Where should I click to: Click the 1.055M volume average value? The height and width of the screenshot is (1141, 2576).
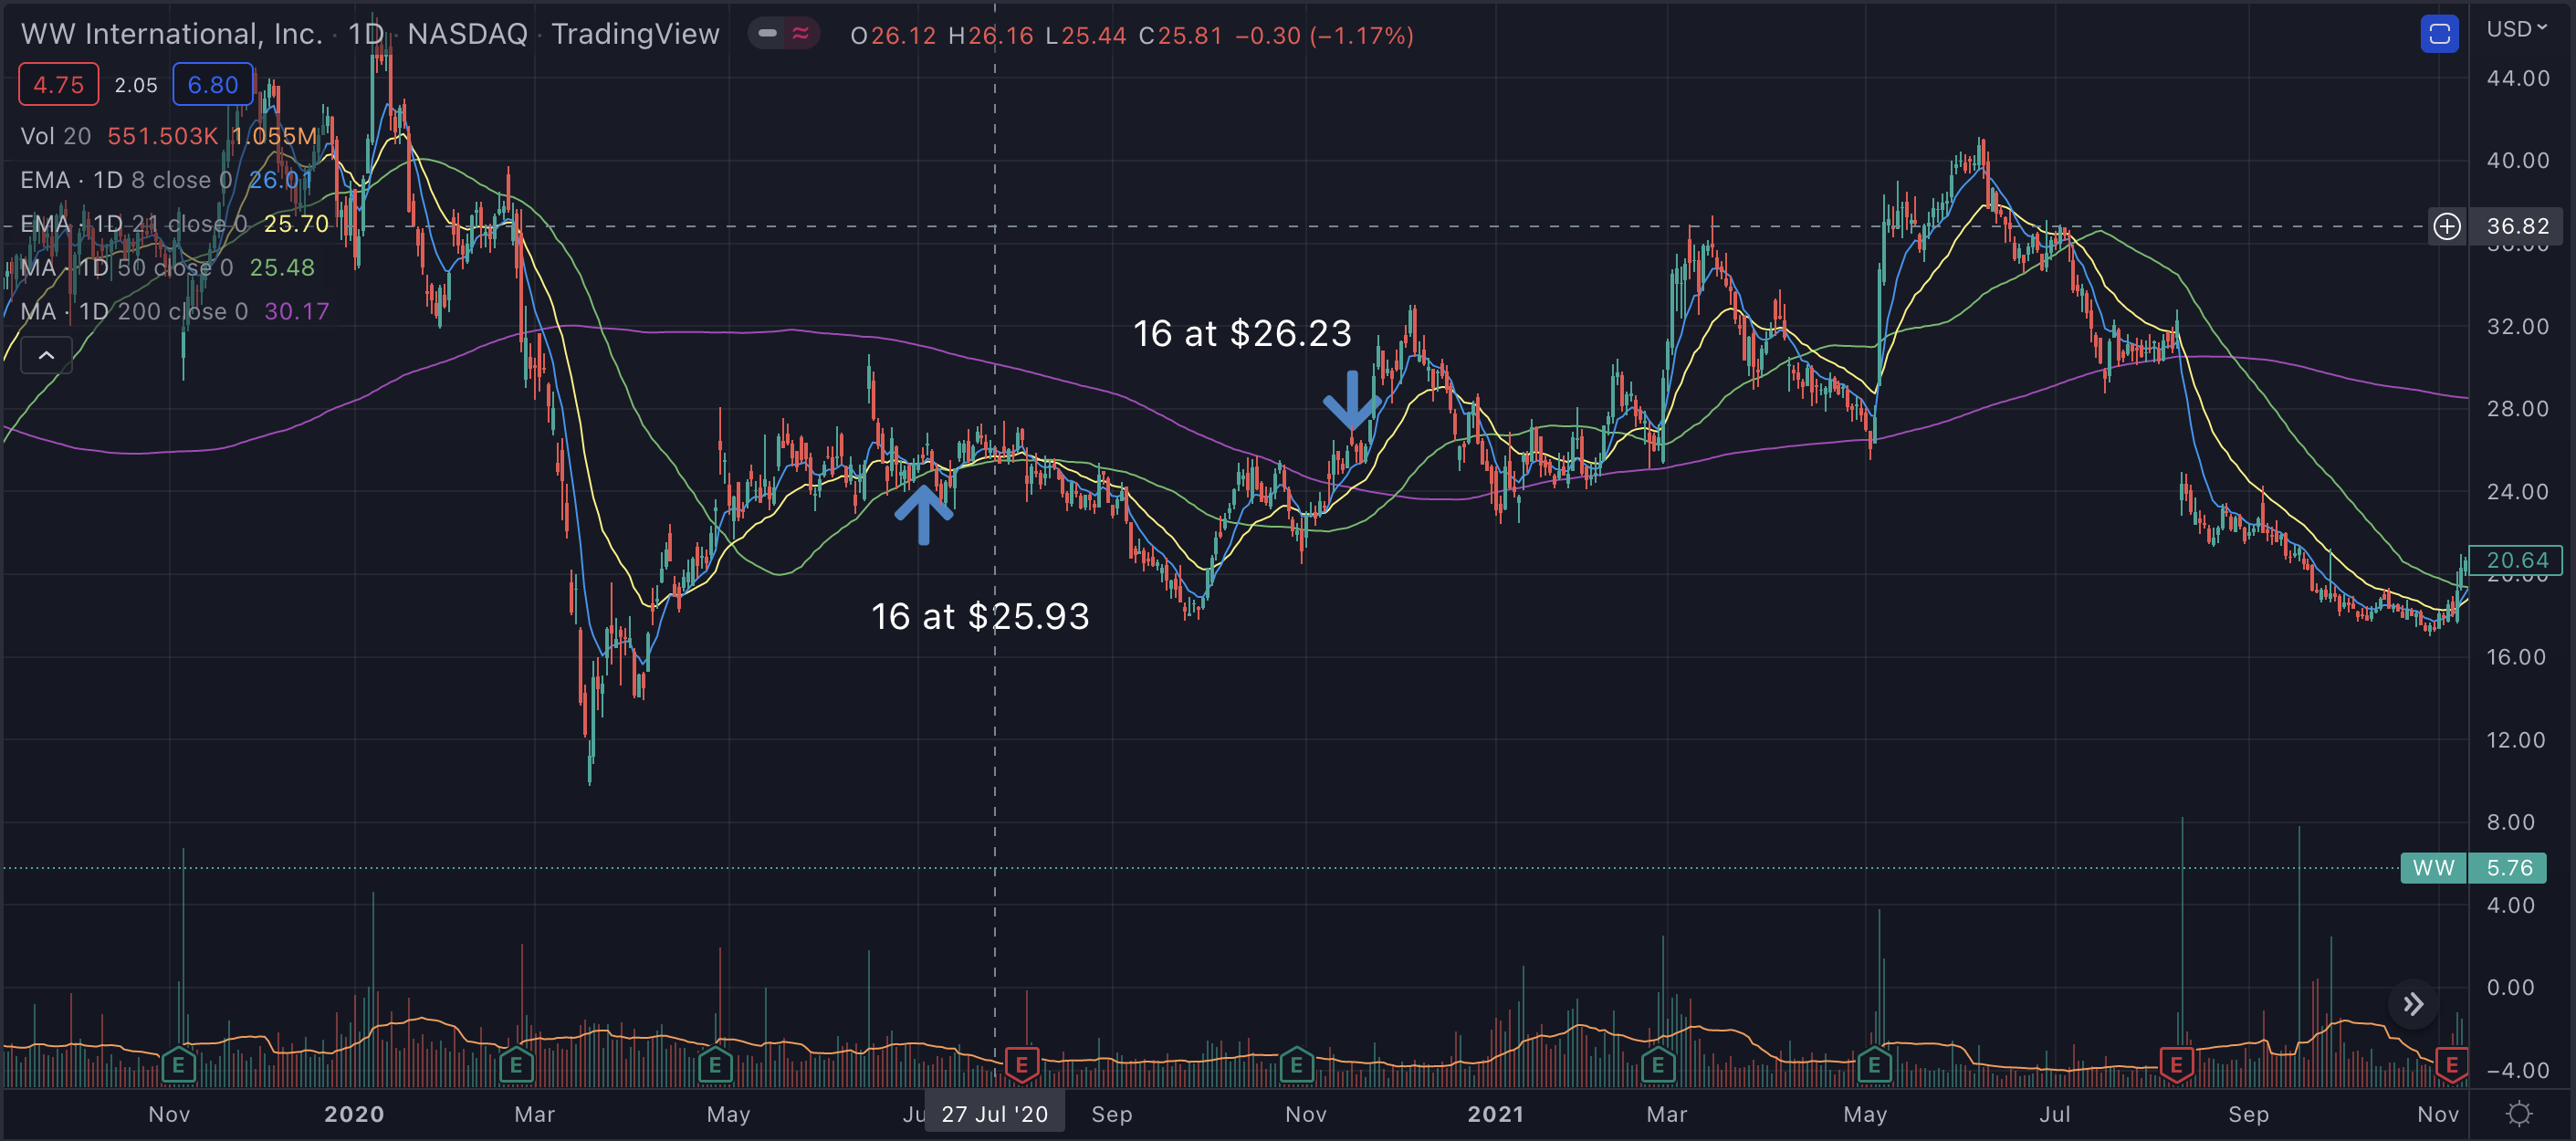[x=273, y=136]
